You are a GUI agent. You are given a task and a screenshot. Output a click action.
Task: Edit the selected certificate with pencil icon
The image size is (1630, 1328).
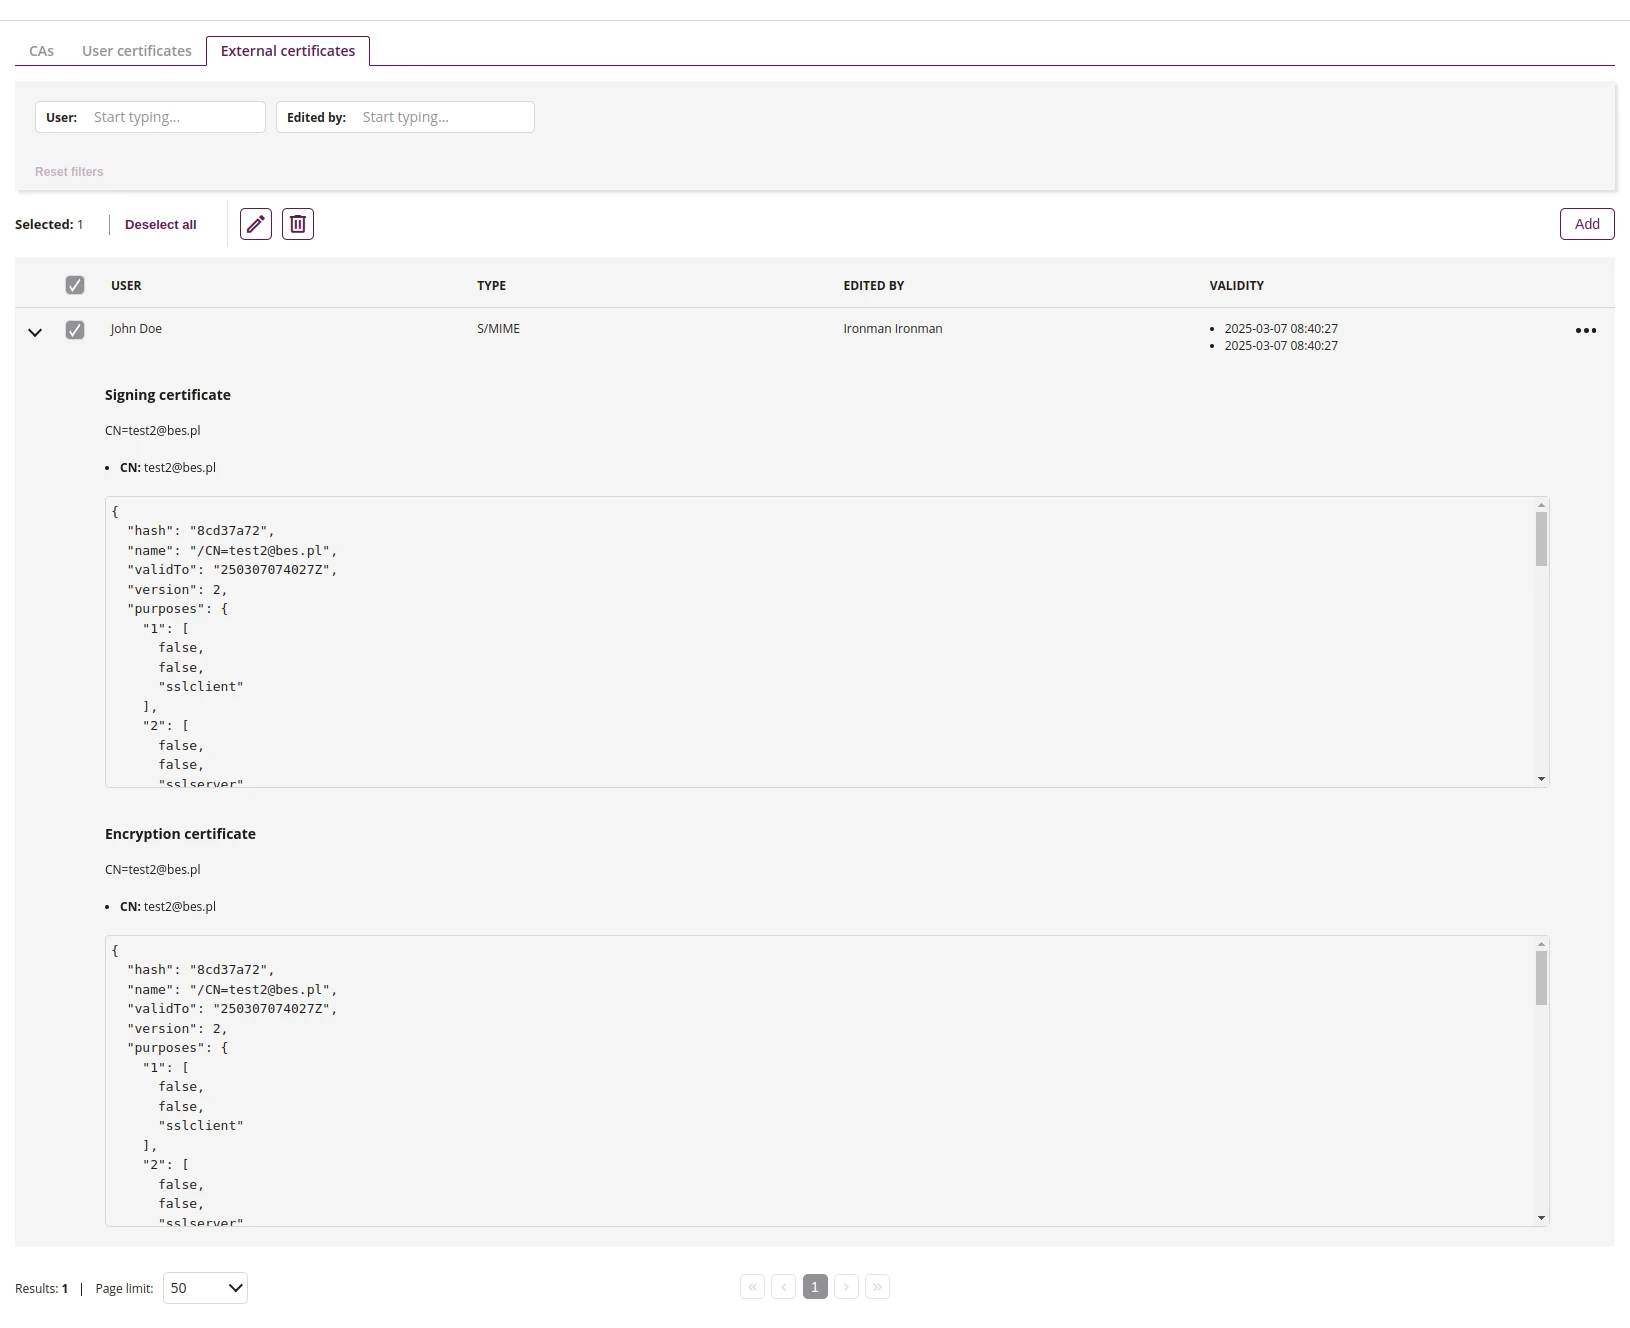coord(256,224)
